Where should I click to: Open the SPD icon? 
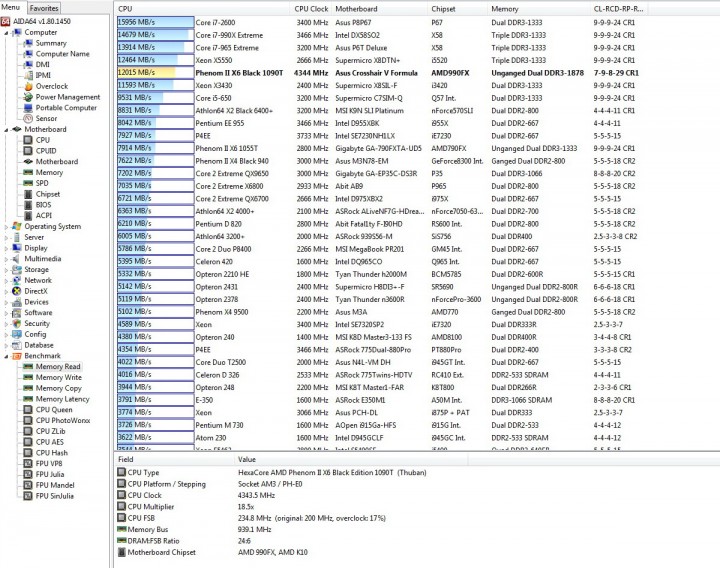click(28, 183)
